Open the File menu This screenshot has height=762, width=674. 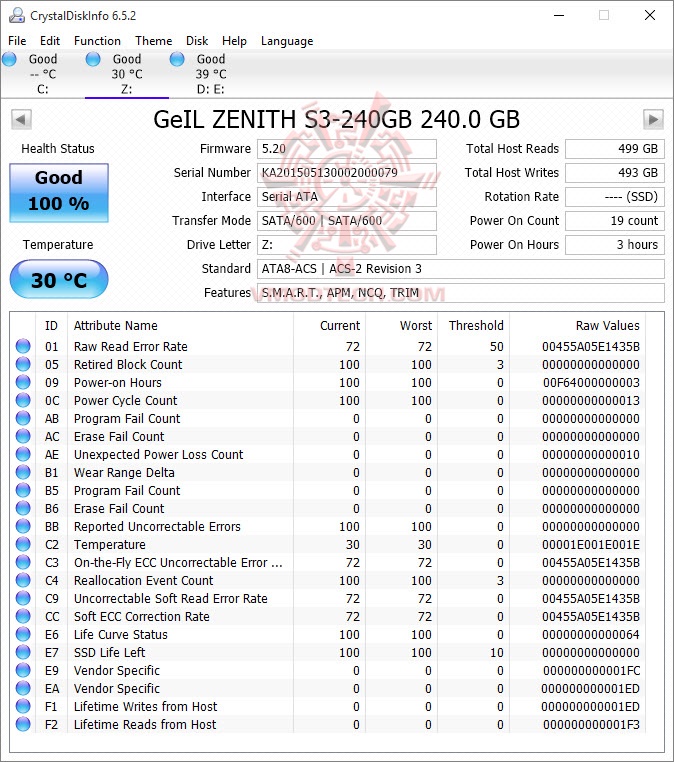(x=17, y=41)
